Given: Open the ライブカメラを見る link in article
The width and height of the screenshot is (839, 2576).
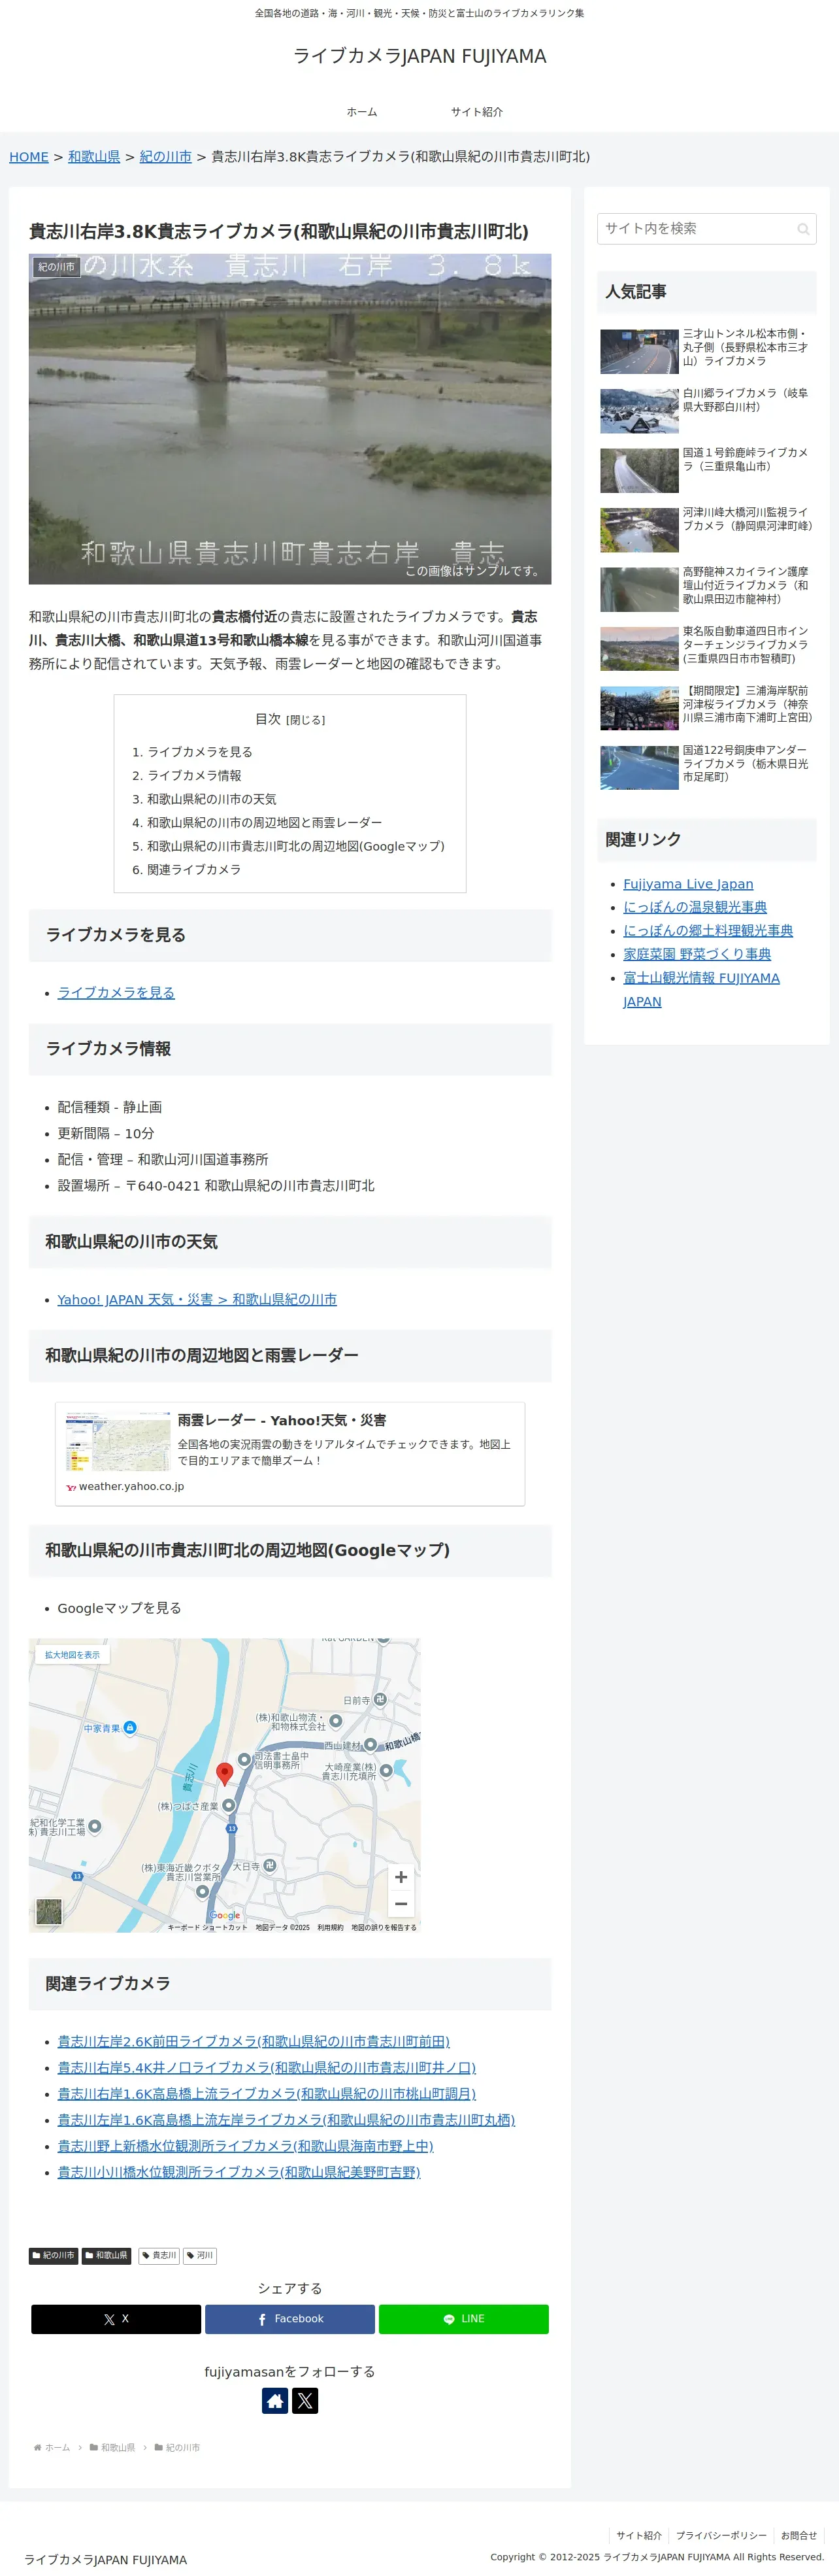Looking at the screenshot, I should [116, 992].
